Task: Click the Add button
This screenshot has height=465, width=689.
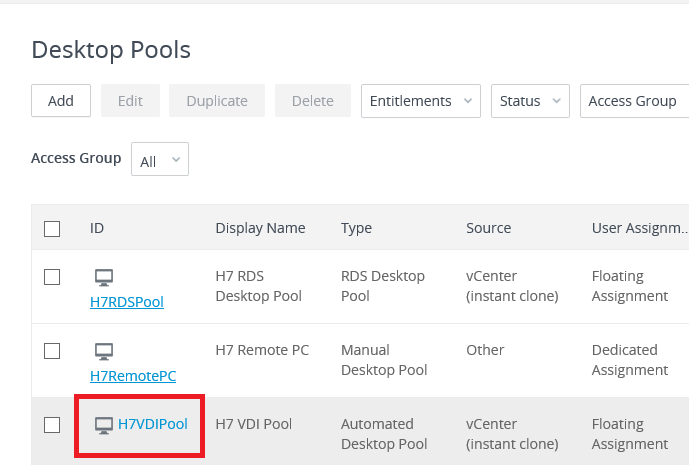Action: click(61, 101)
